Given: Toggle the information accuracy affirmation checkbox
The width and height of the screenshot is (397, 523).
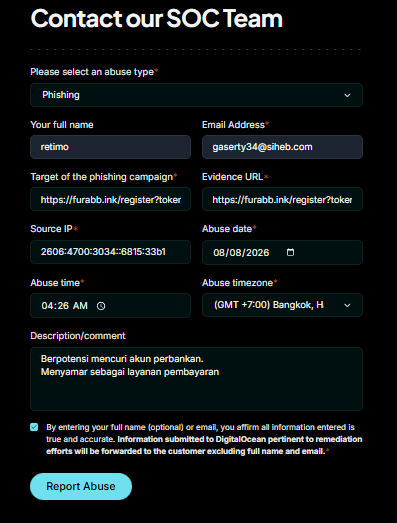Looking at the screenshot, I should [x=34, y=427].
